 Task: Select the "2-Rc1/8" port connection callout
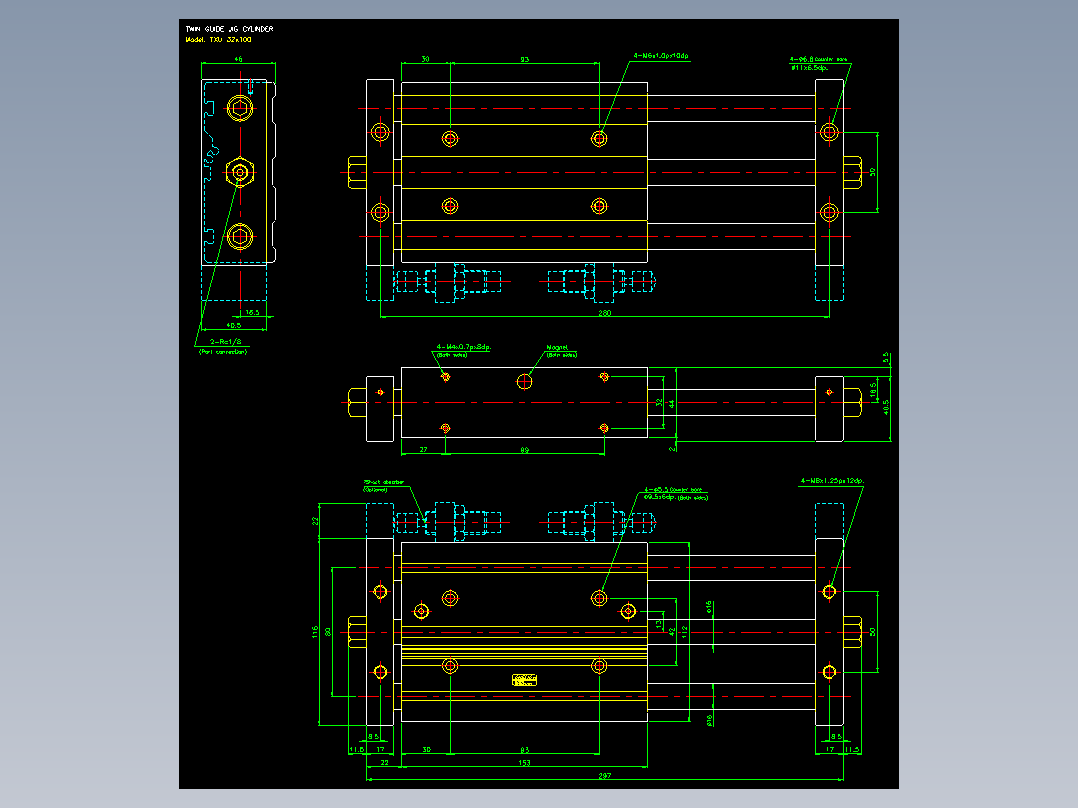[x=226, y=342]
